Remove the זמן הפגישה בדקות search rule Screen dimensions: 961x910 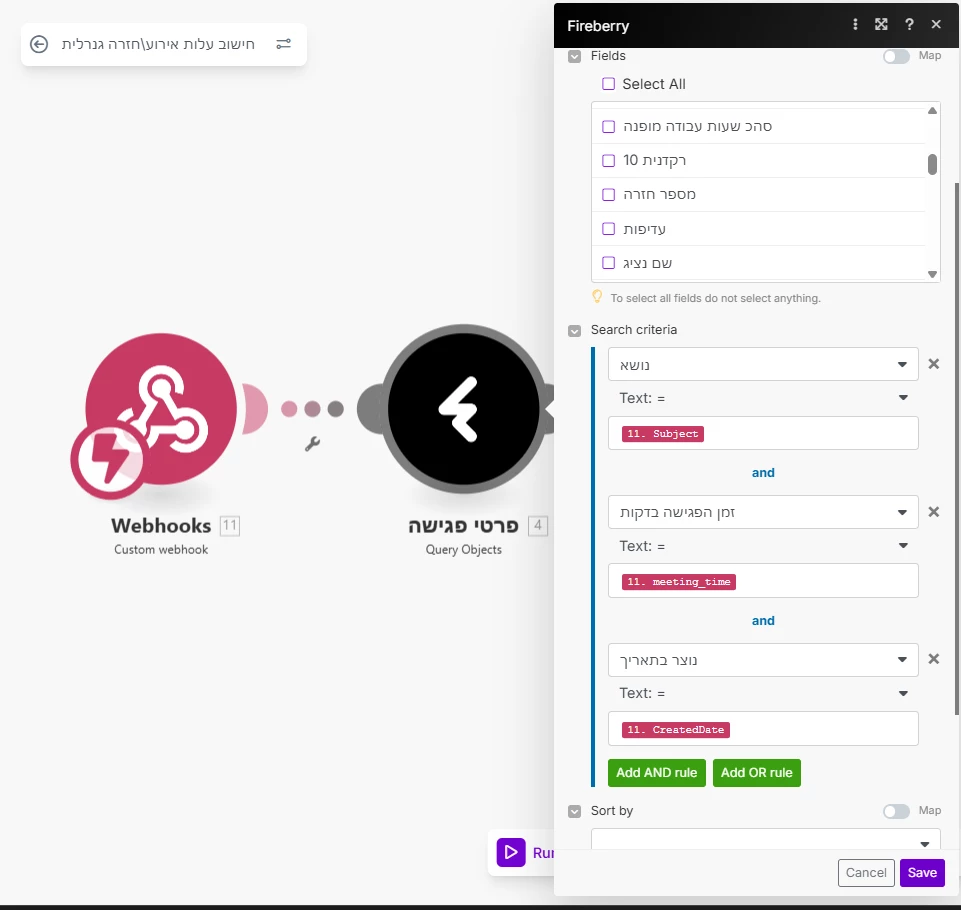pyautogui.click(x=933, y=512)
